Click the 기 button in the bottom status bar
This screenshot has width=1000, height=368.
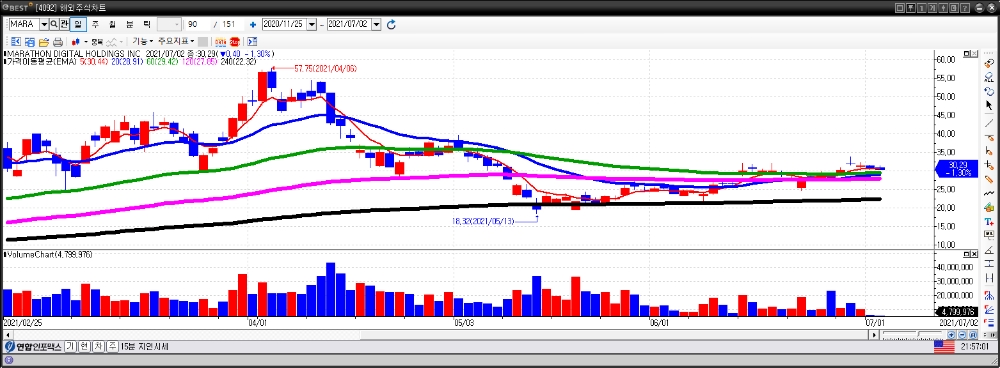coord(70,346)
